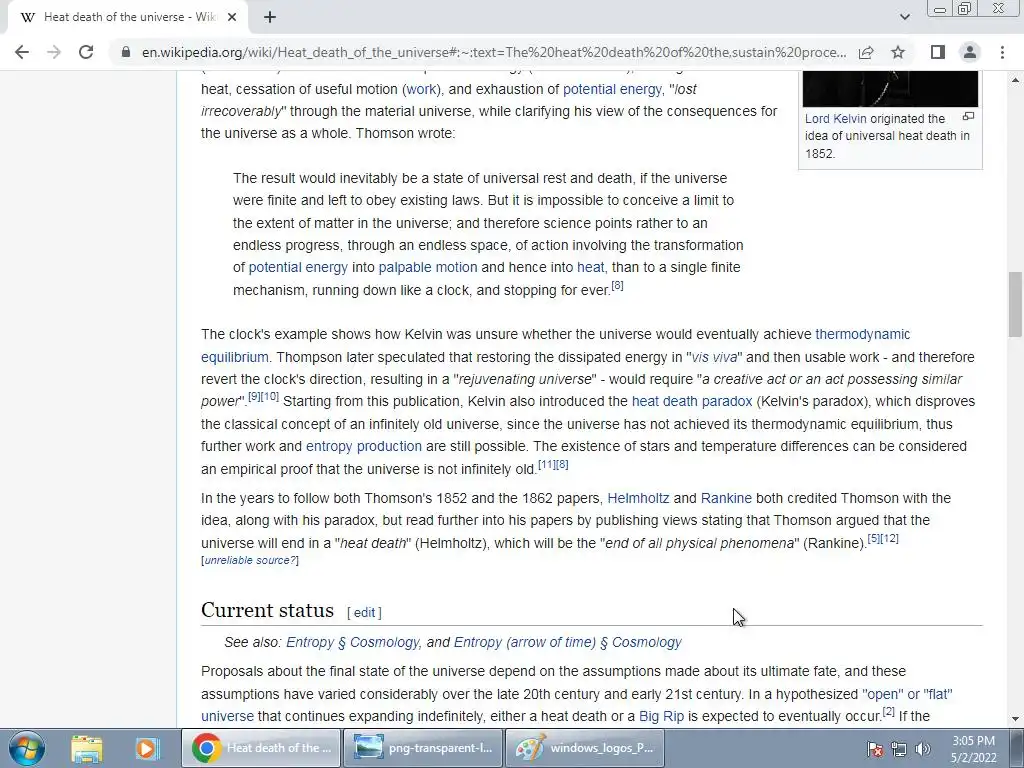This screenshot has height=768, width=1024.
Task: Jump to citation [8] after 'for ever'
Action: pos(617,285)
